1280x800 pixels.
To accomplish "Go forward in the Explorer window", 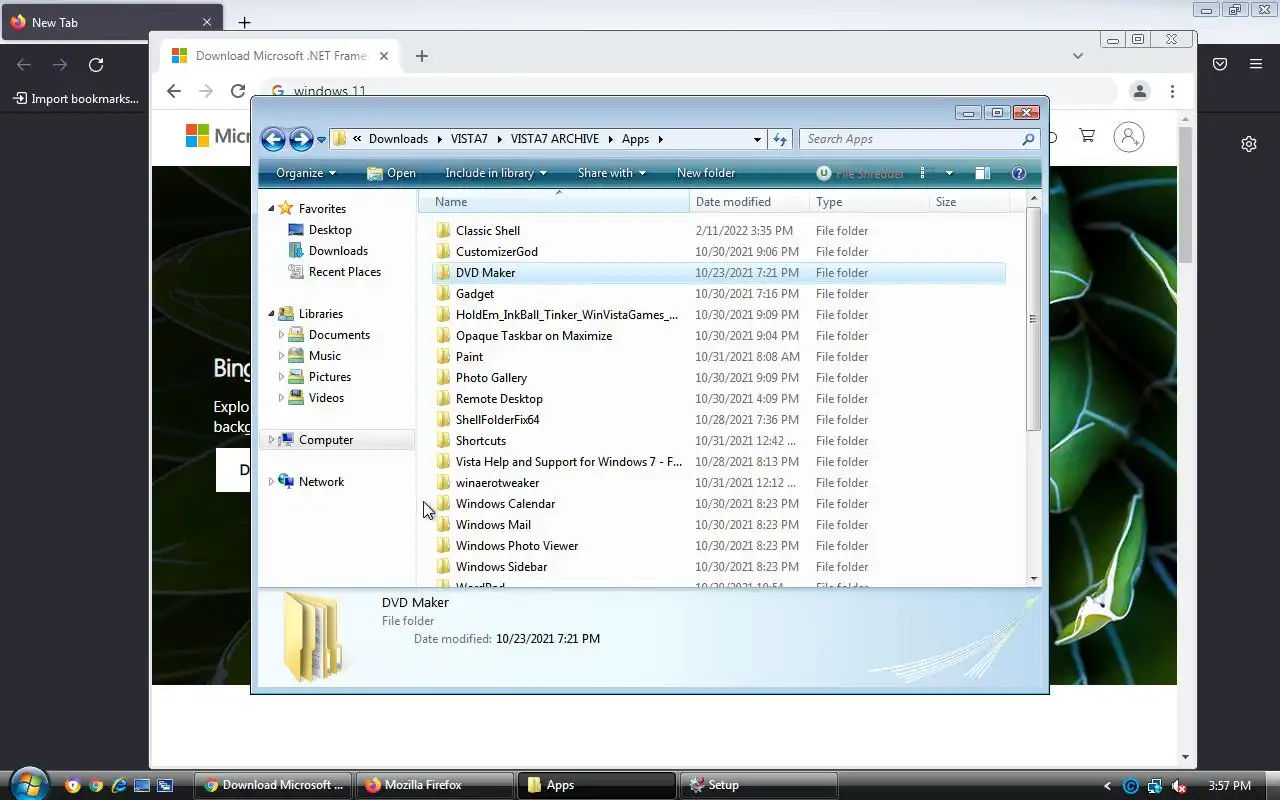I will 301,139.
